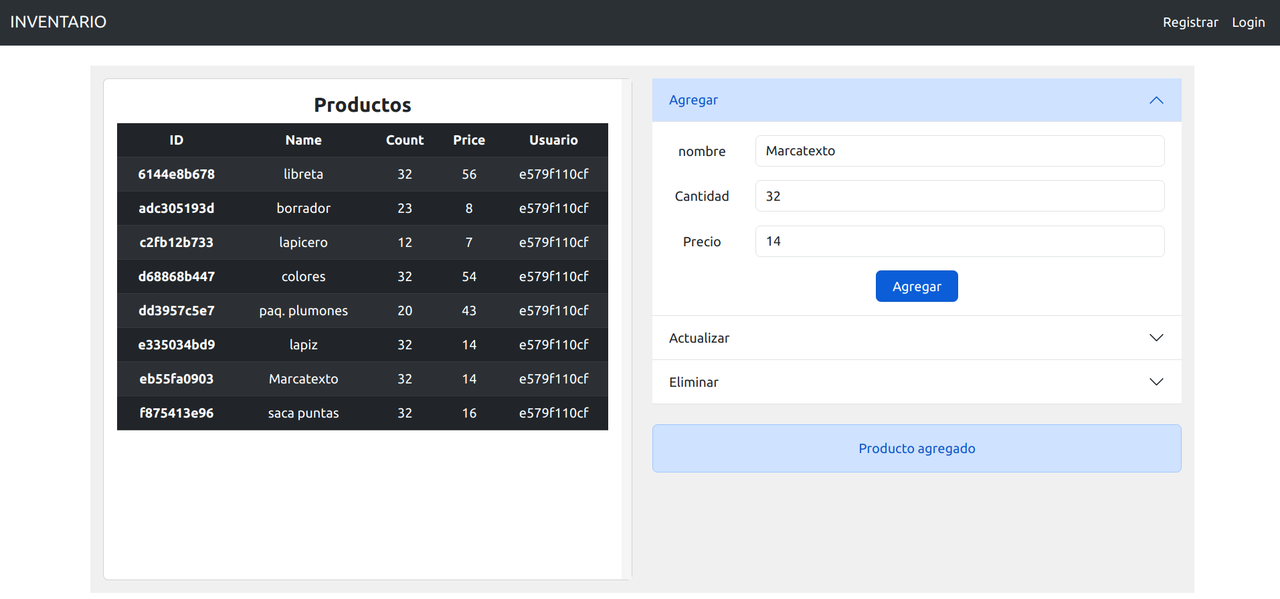Go to the Registrar page
1280x599 pixels.
point(1190,22)
